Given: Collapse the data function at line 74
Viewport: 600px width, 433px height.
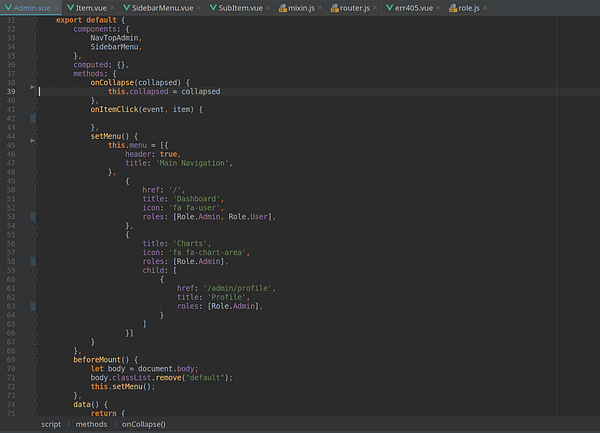Looking at the screenshot, I should [x=36, y=404].
